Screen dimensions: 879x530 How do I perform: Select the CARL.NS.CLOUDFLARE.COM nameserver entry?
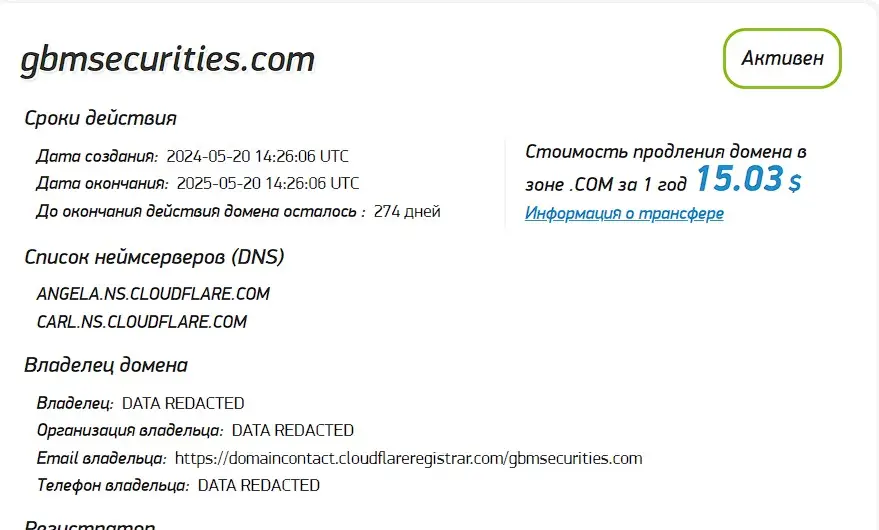(x=141, y=322)
